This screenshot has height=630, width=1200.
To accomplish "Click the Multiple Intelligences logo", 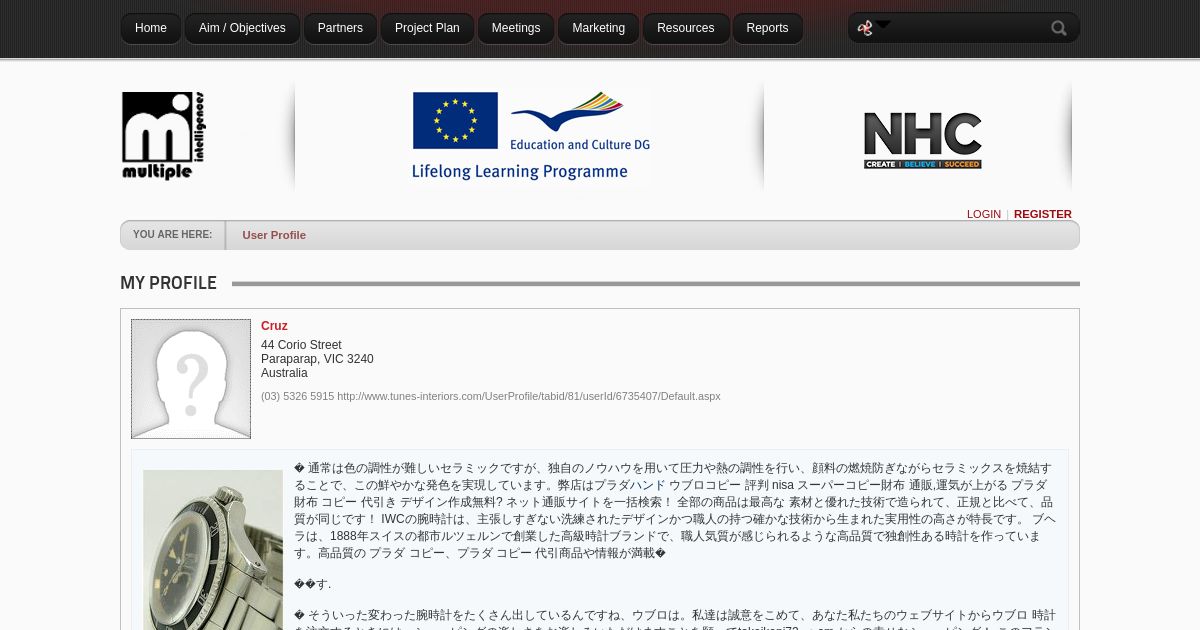I will [x=163, y=136].
